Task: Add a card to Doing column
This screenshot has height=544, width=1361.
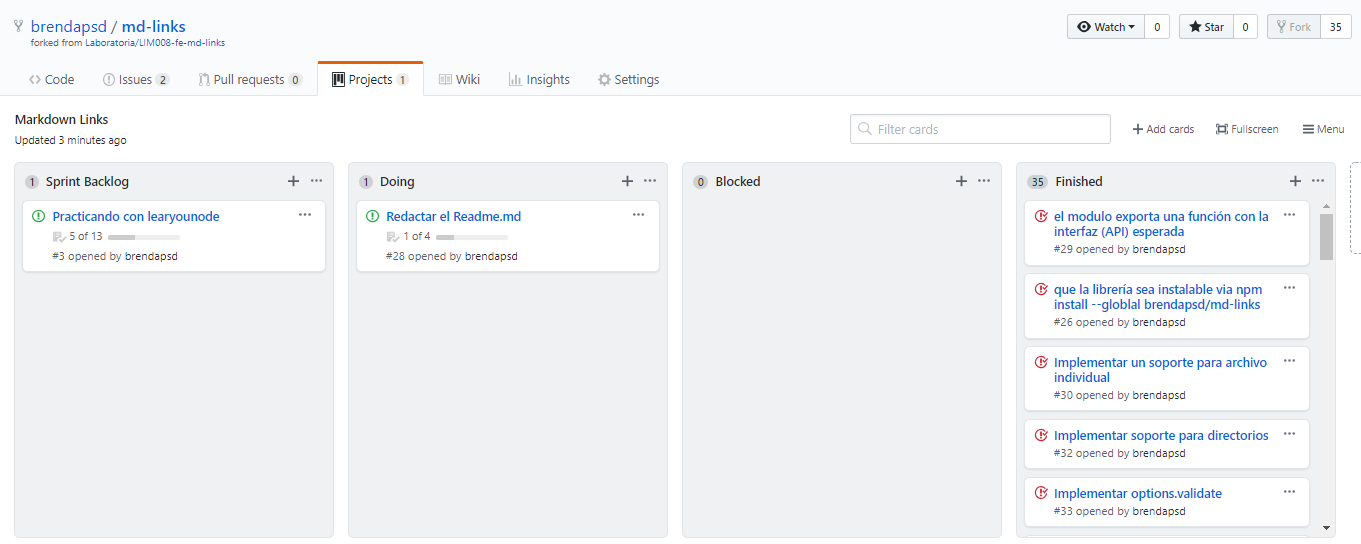Action: [627, 181]
